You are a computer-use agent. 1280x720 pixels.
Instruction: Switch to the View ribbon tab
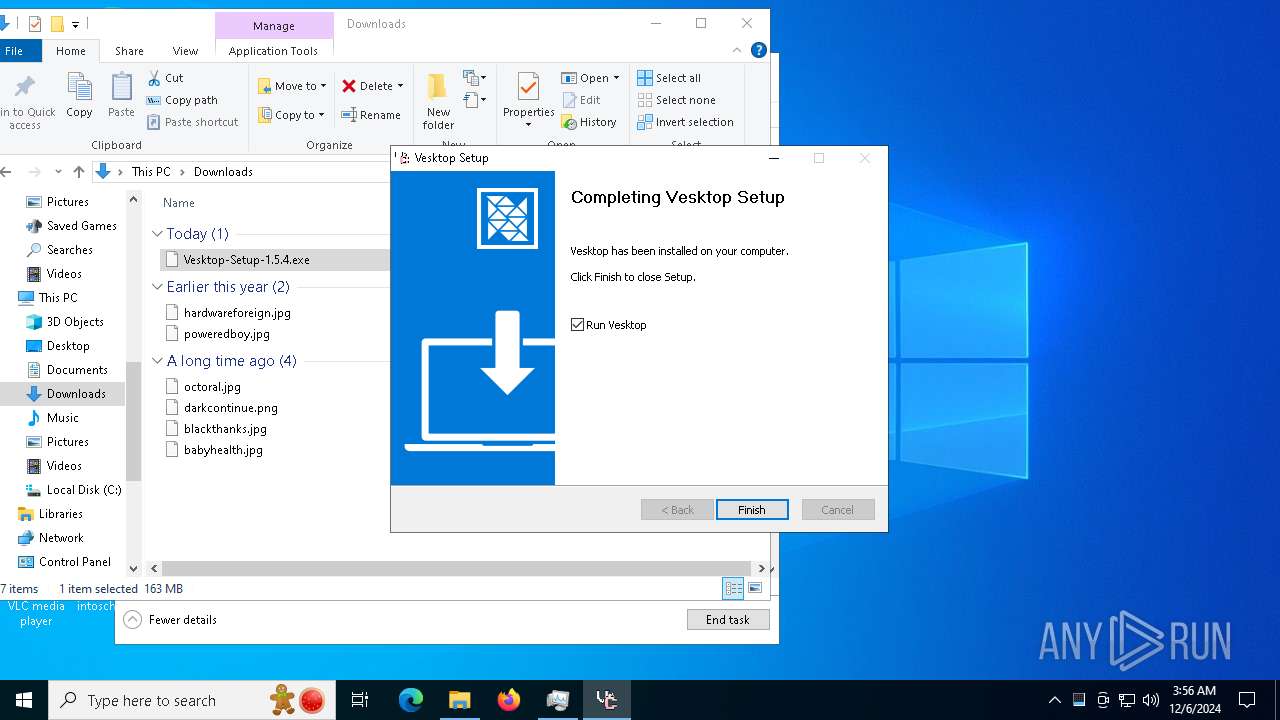click(x=185, y=51)
